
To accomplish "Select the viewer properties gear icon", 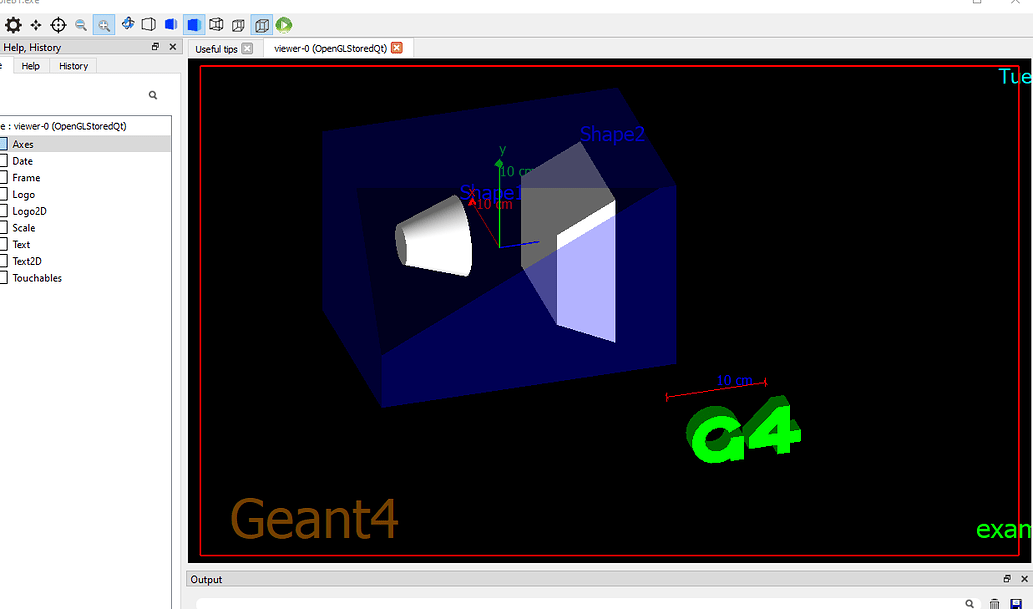I will point(12,25).
